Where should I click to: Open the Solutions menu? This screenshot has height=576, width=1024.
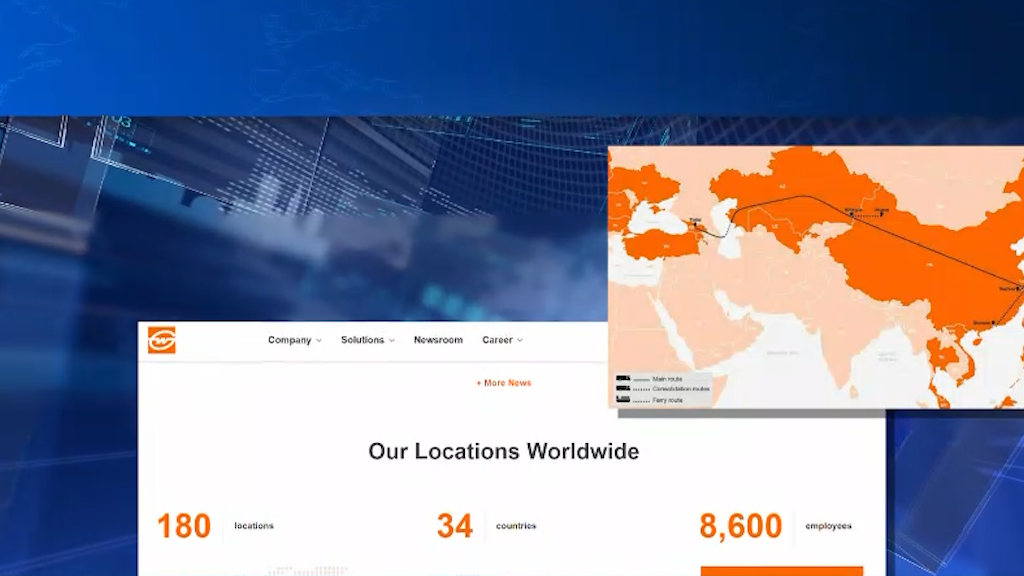point(362,340)
